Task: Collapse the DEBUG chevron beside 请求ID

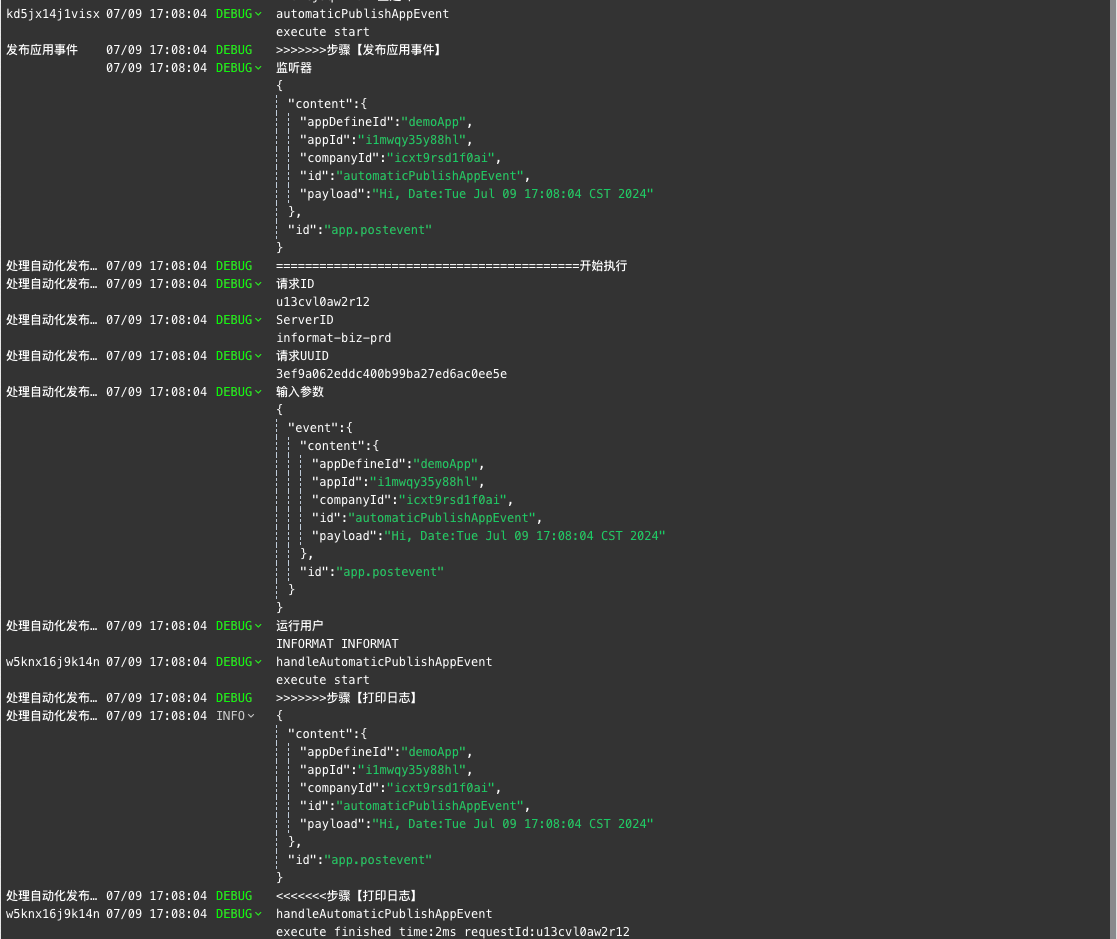Action: 259,284
